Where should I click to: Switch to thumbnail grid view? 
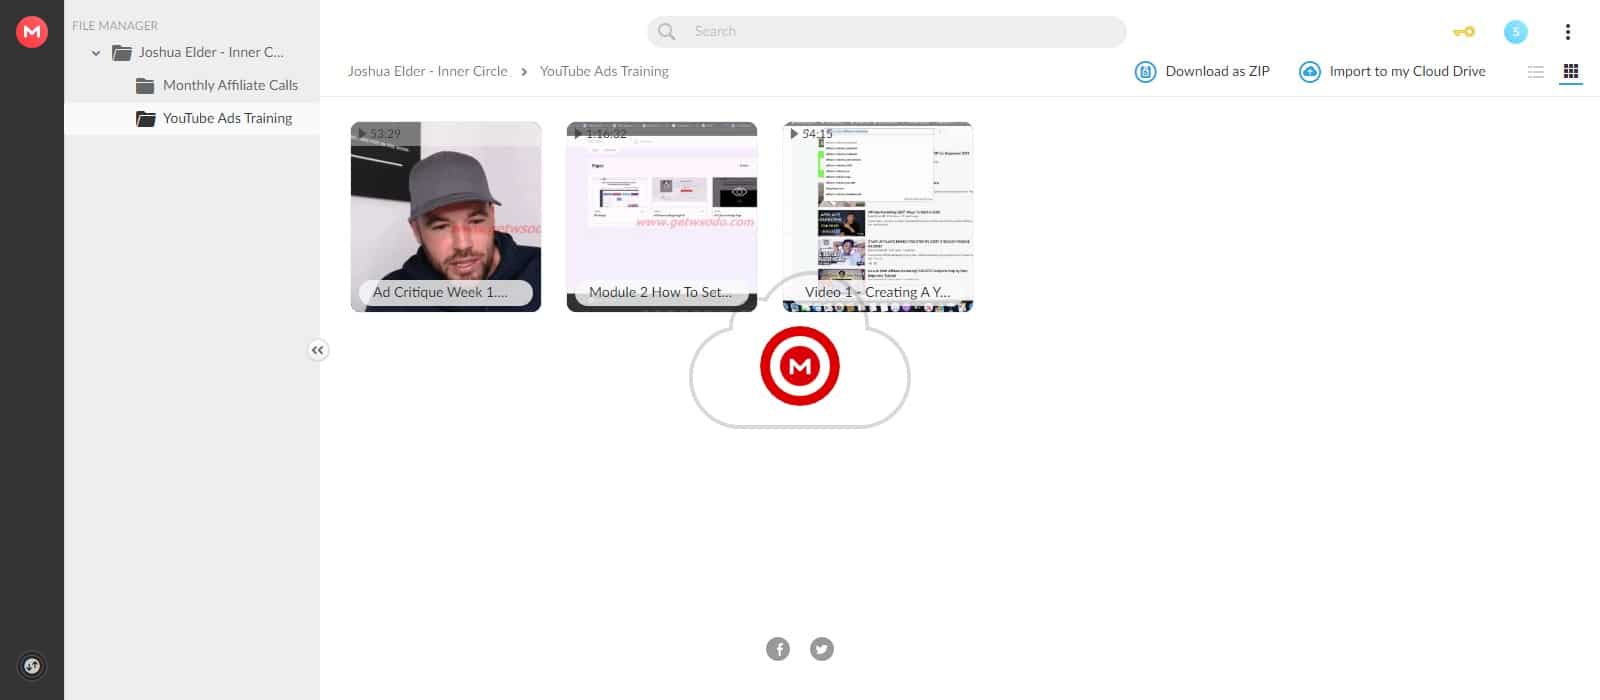tap(1570, 72)
